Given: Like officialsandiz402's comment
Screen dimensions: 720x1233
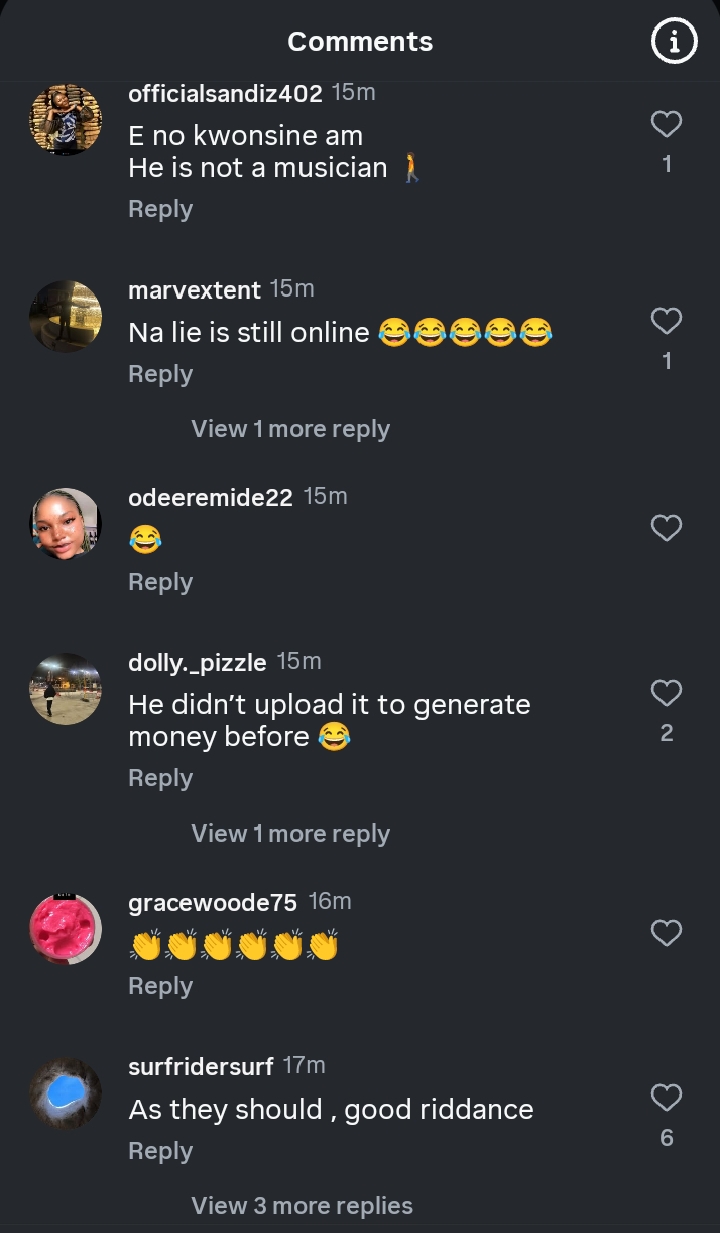Looking at the screenshot, I should pos(666,124).
